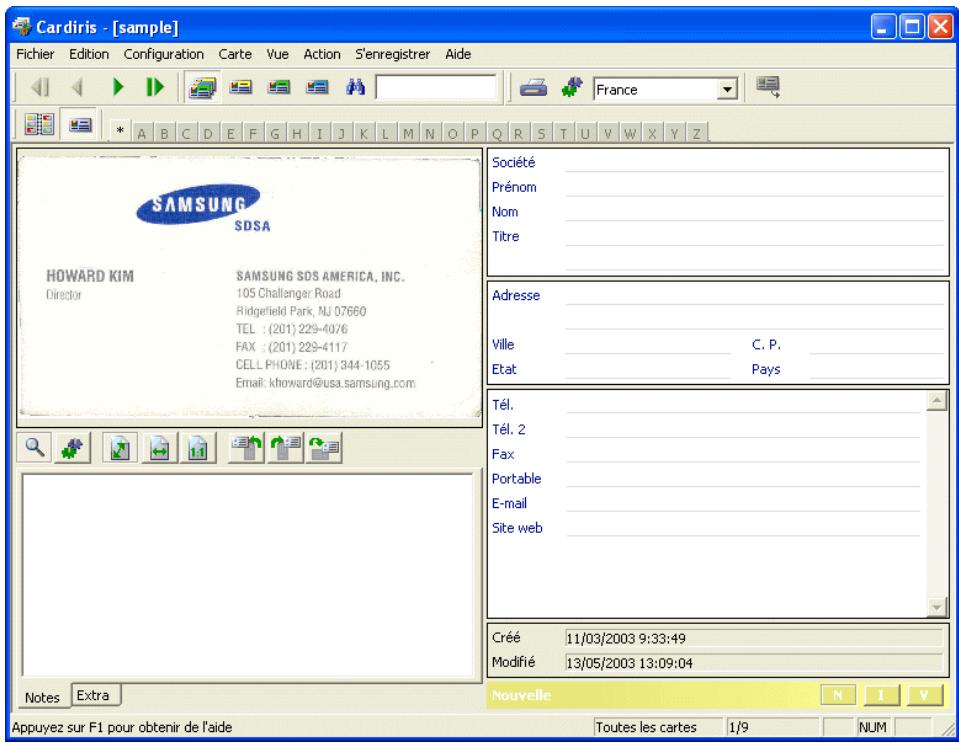Click the N status button
This screenshot has width=959, height=743.
[838, 695]
